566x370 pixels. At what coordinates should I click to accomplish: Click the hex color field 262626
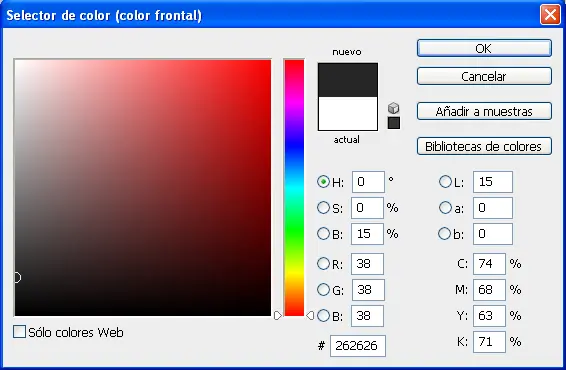[x=358, y=346]
